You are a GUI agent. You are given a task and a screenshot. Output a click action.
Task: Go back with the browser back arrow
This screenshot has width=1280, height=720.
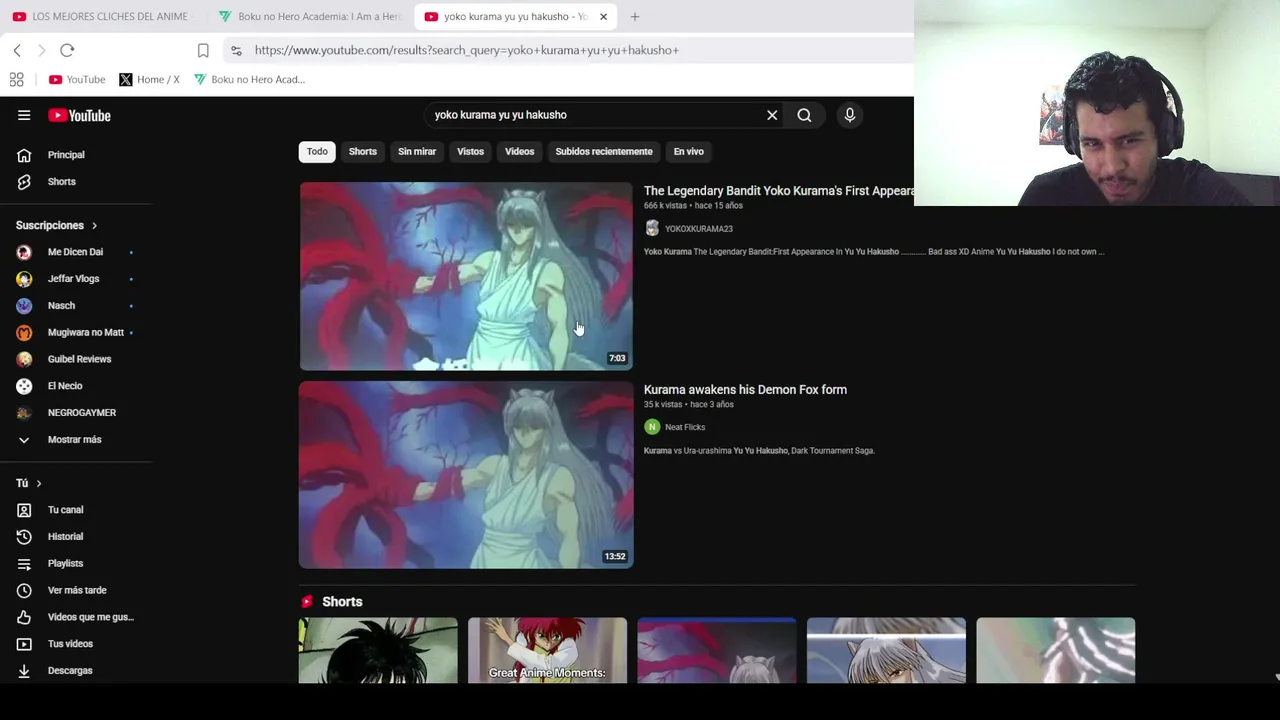coord(17,50)
